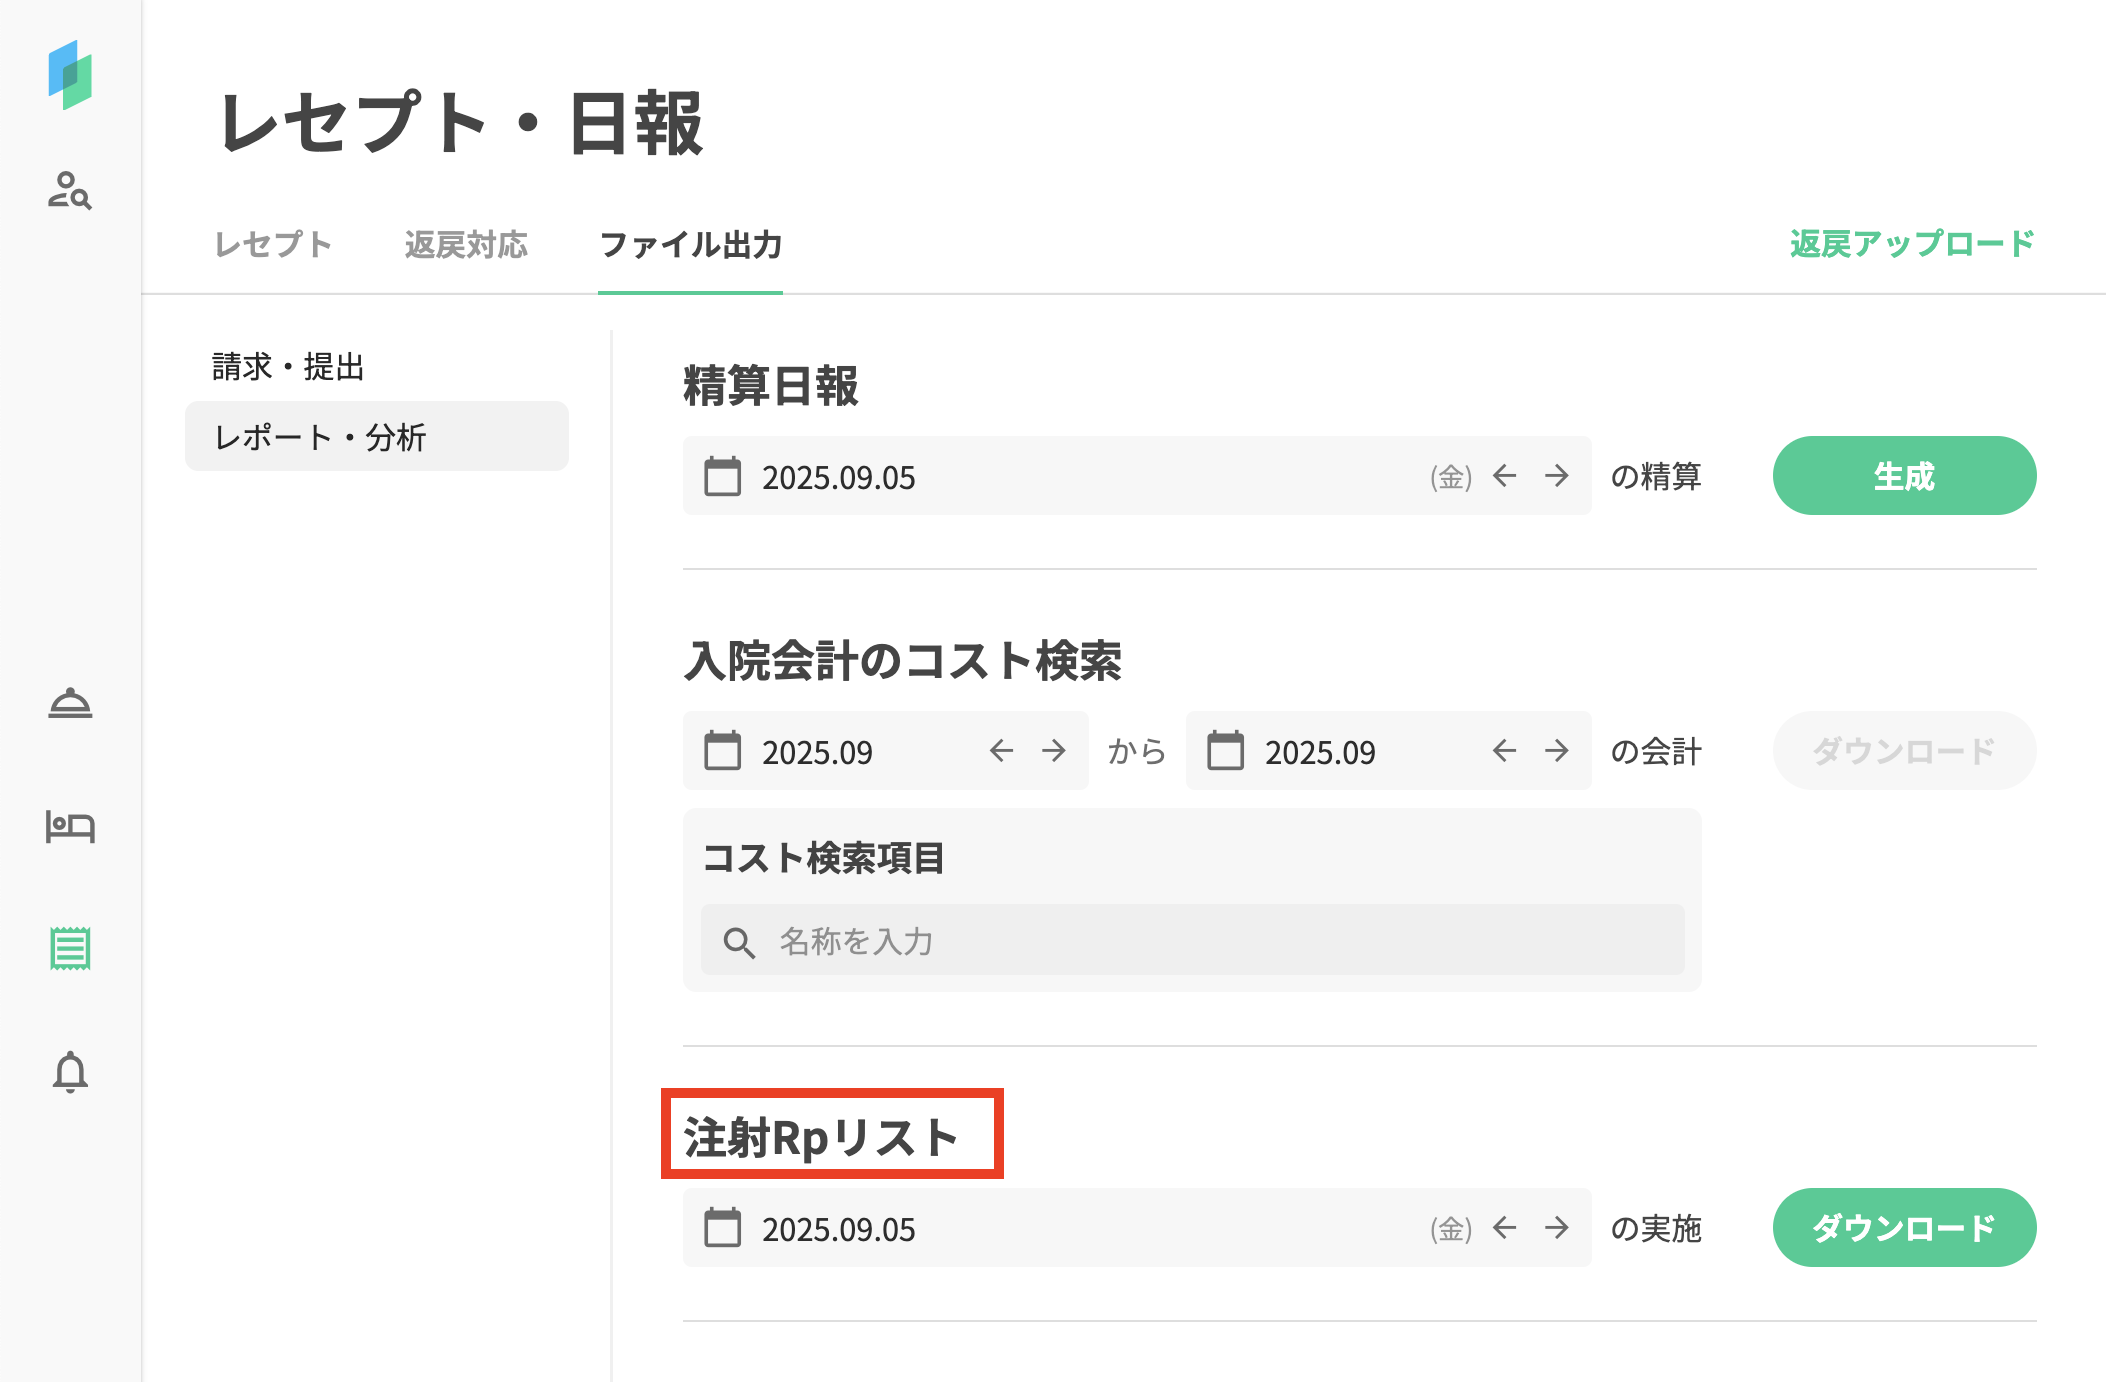Click the 返戻アップロード link

[x=1912, y=243]
